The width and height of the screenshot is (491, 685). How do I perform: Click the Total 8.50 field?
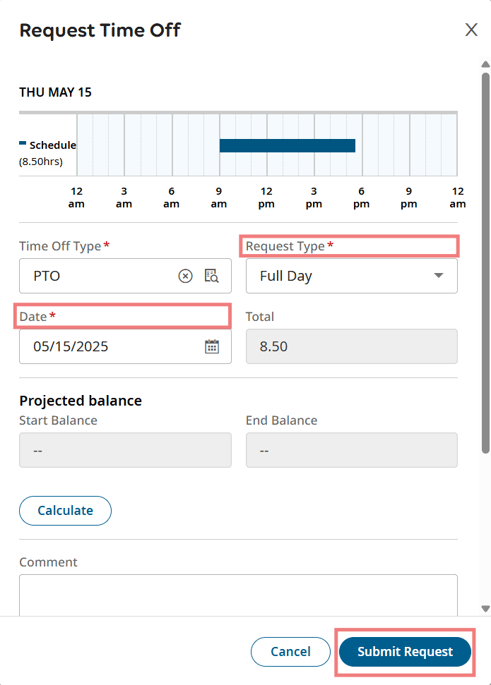[x=352, y=346]
